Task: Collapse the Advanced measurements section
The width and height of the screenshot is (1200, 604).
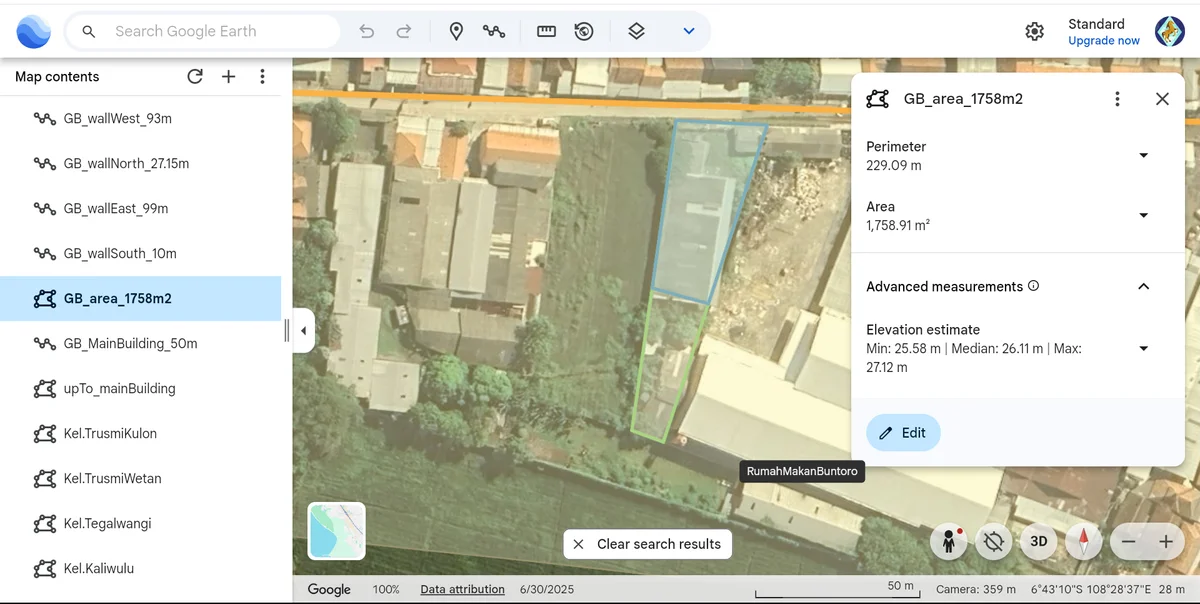Action: point(1144,287)
